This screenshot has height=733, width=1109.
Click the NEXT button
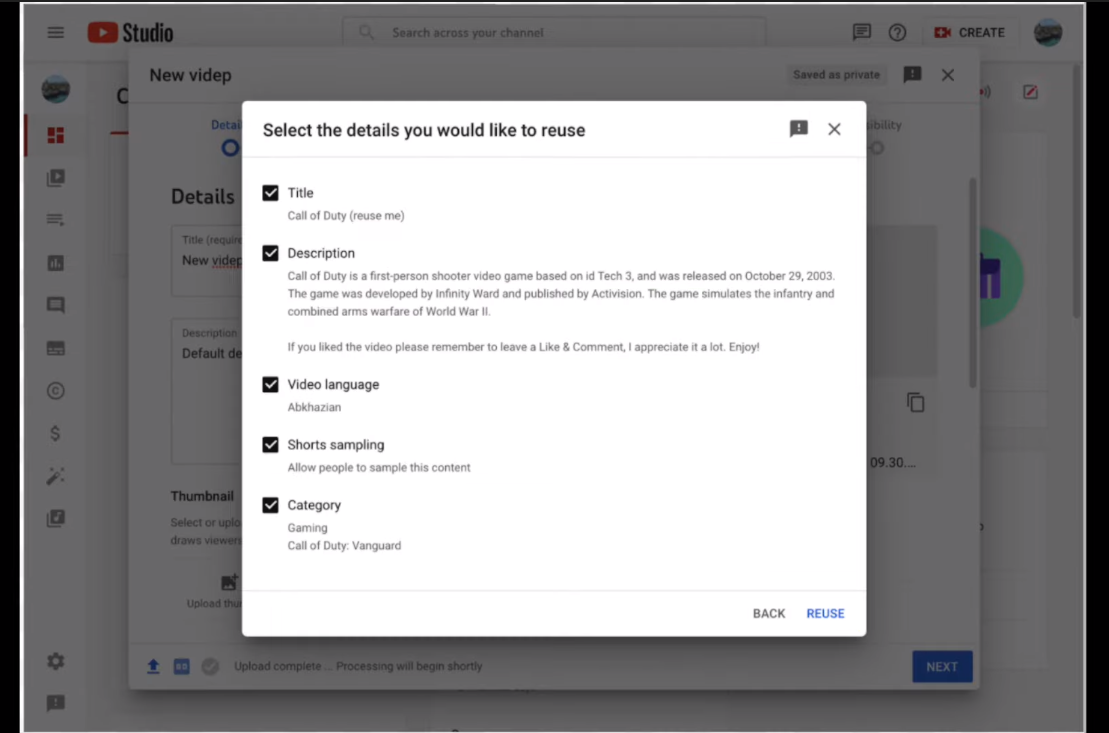(942, 666)
